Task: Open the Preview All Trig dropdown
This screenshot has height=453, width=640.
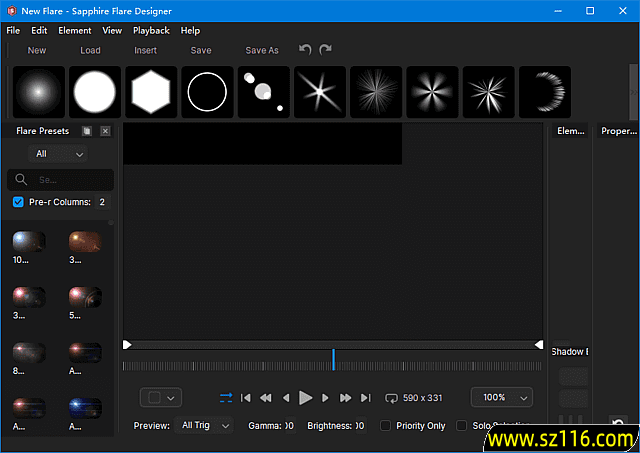Action: click(204, 425)
